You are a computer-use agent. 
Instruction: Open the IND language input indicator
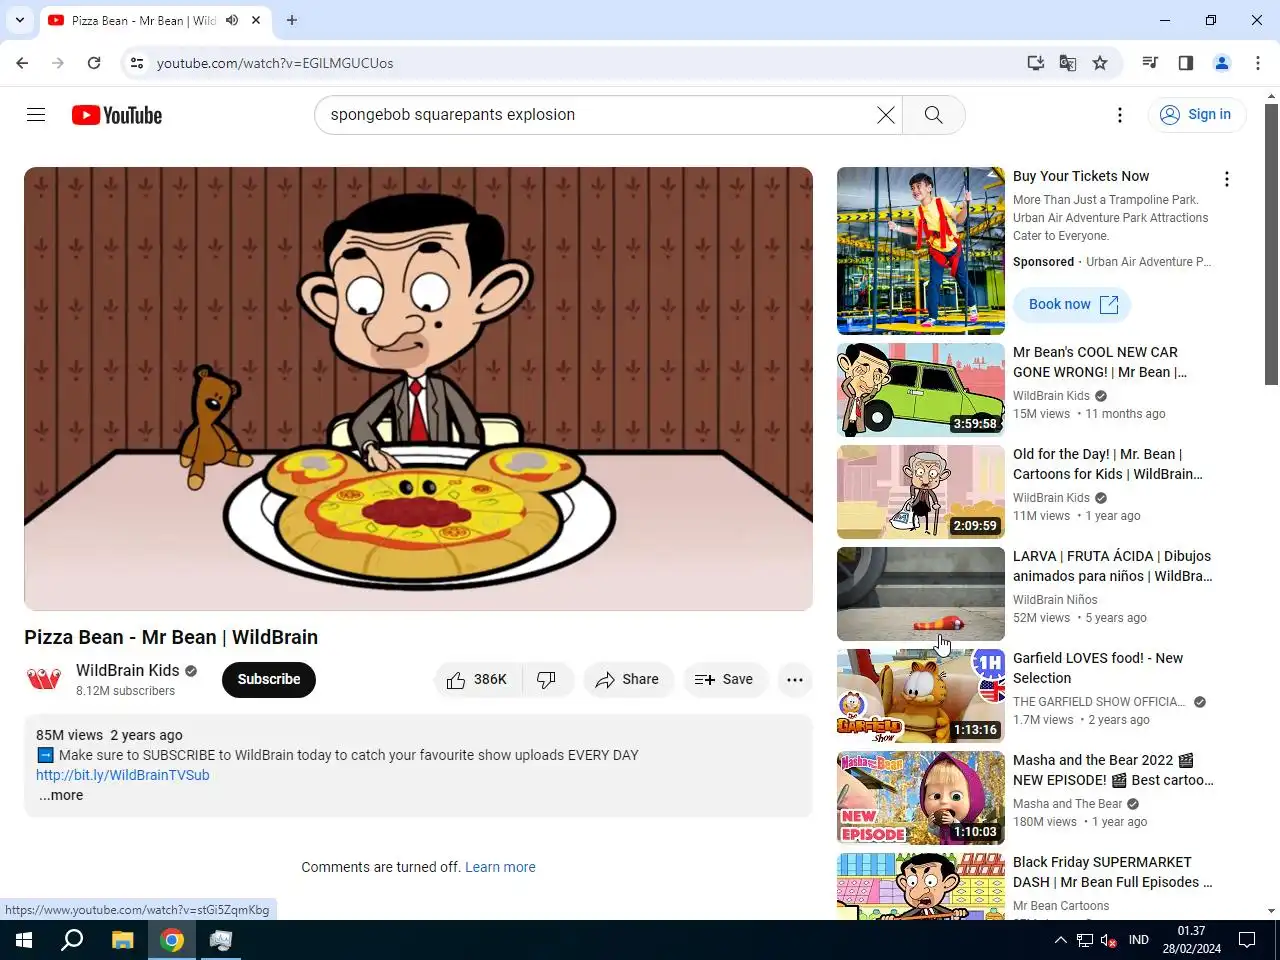[1139, 940]
